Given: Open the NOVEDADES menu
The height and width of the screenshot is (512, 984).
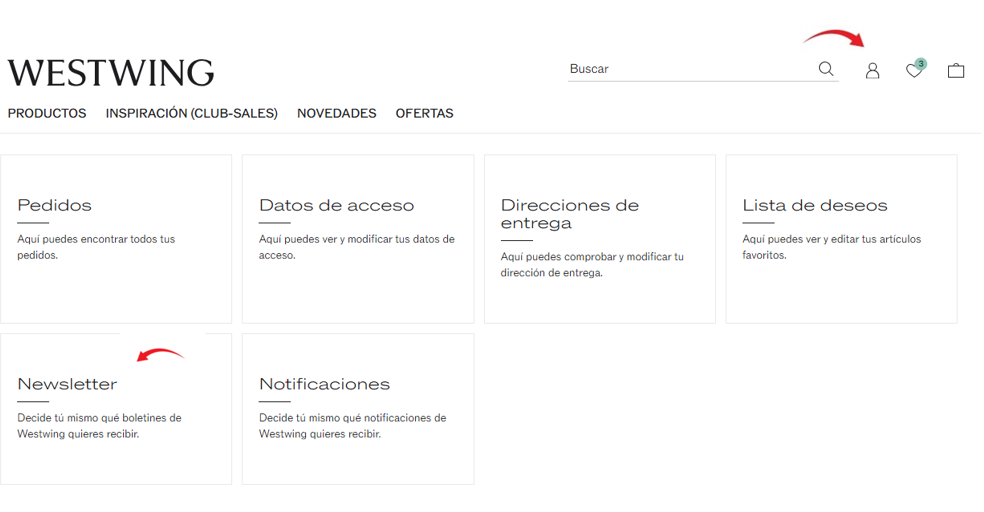Looking at the screenshot, I should tap(336, 114).
